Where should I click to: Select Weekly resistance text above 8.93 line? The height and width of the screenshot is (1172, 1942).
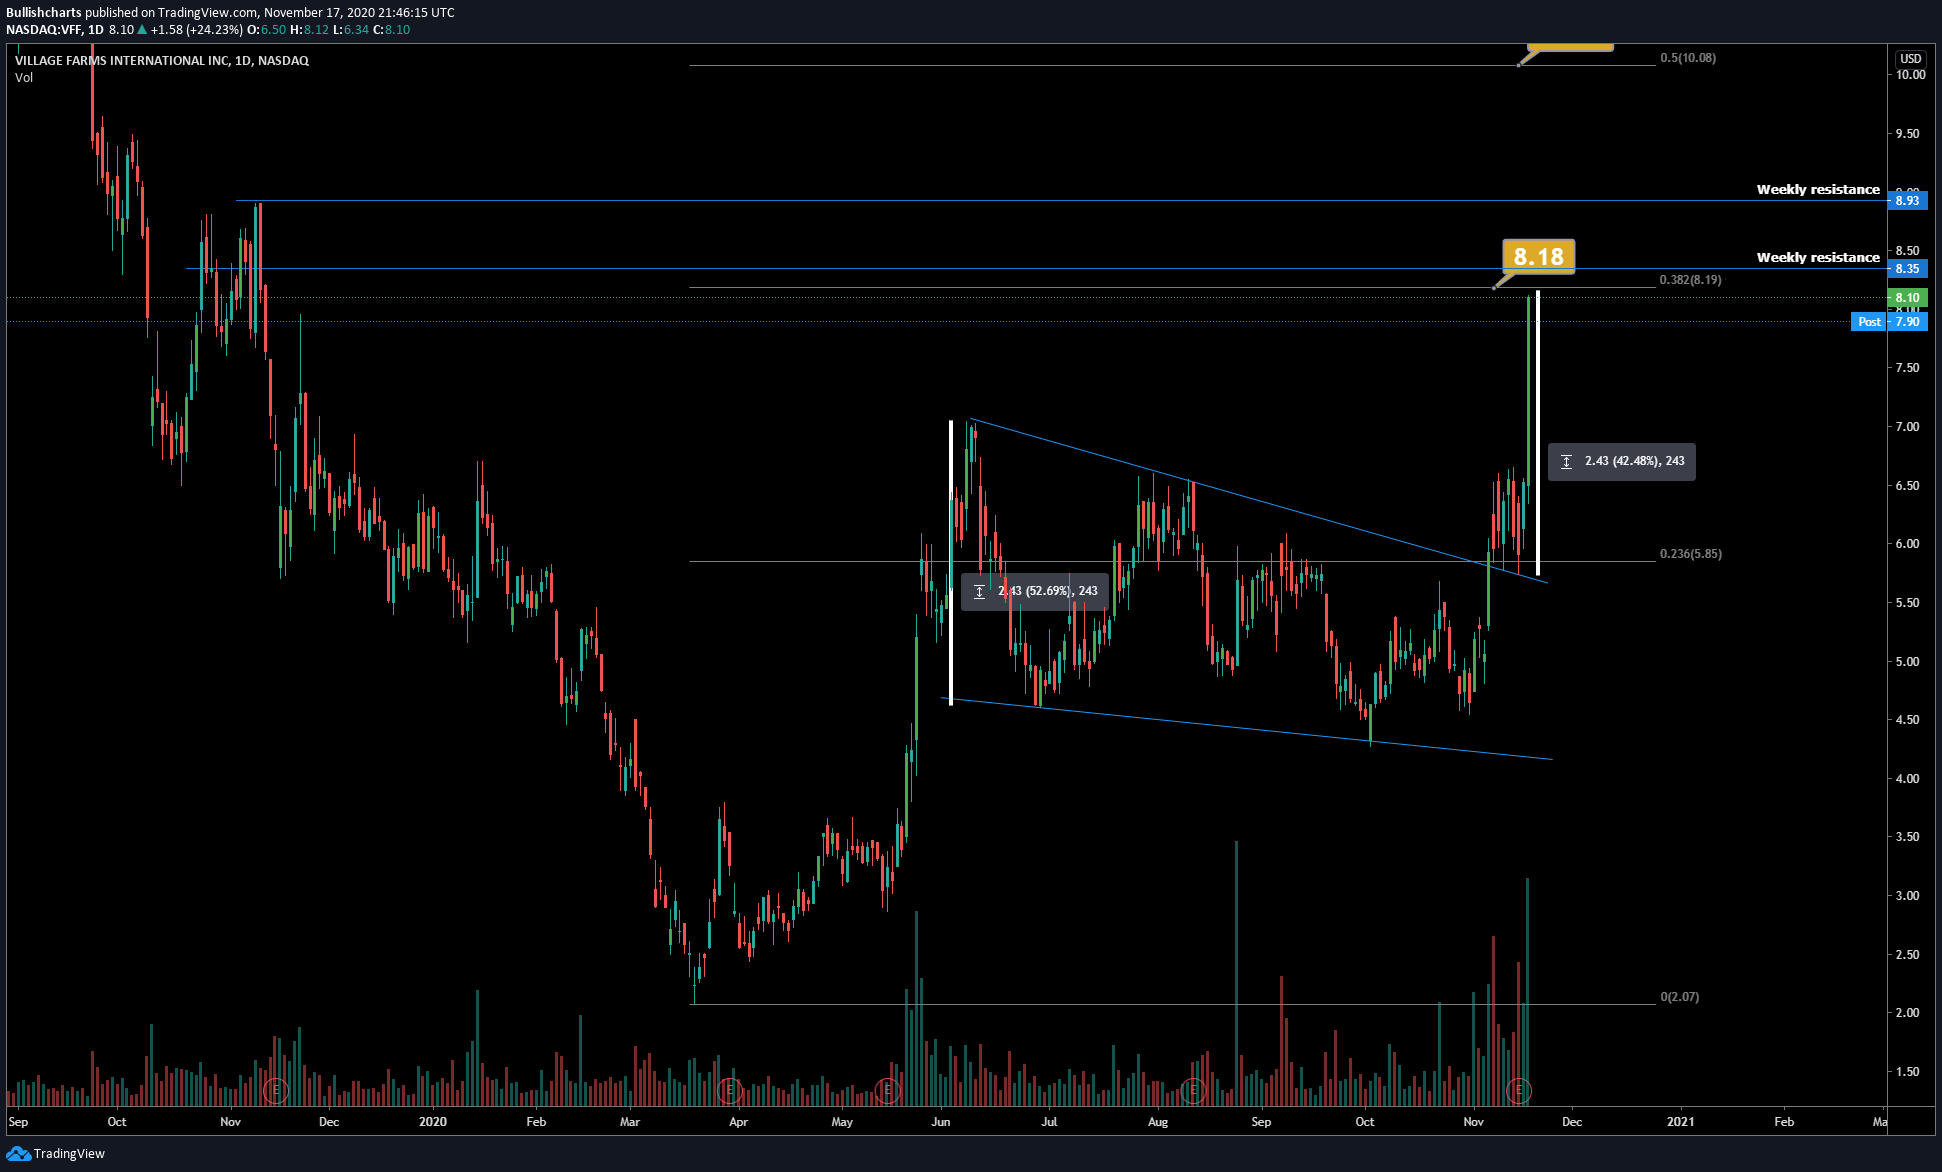point(1818,189)
